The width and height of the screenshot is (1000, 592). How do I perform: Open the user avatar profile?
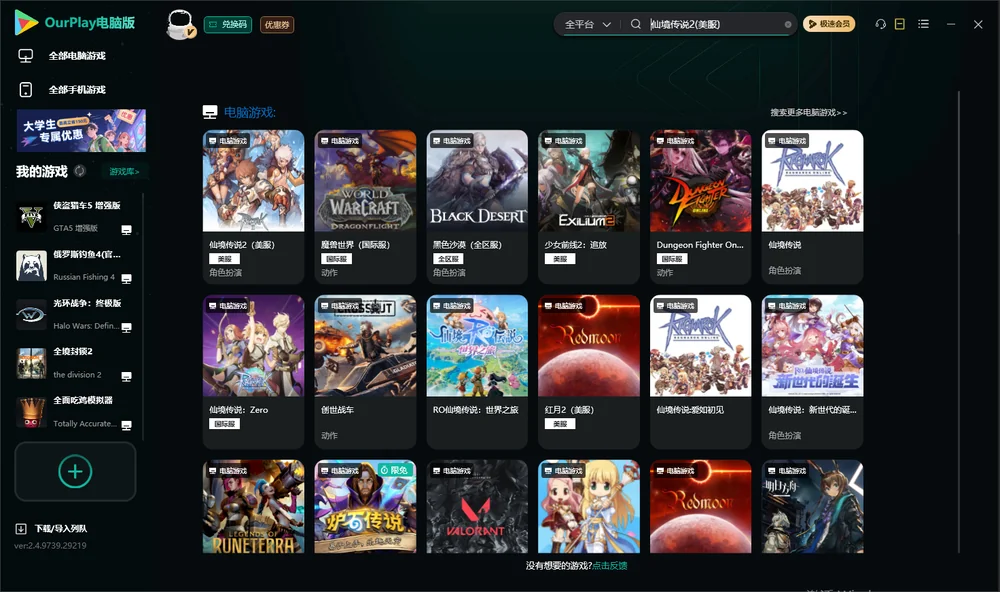180,24
